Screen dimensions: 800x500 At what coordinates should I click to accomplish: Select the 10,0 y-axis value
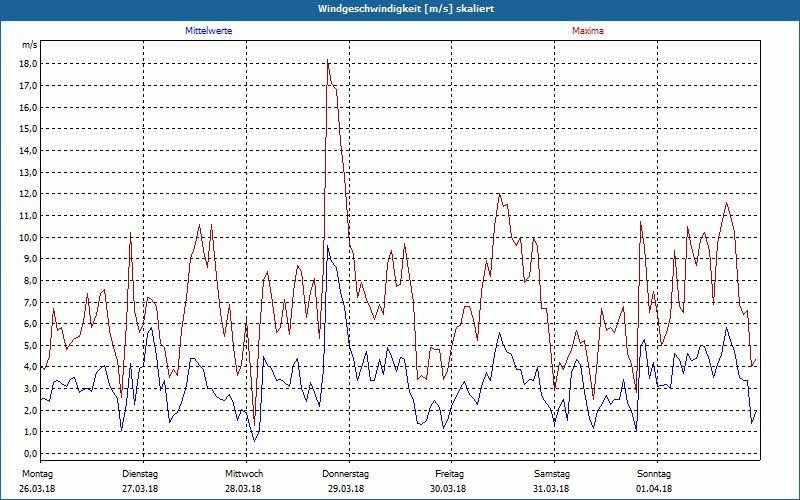tap(29, 237)
